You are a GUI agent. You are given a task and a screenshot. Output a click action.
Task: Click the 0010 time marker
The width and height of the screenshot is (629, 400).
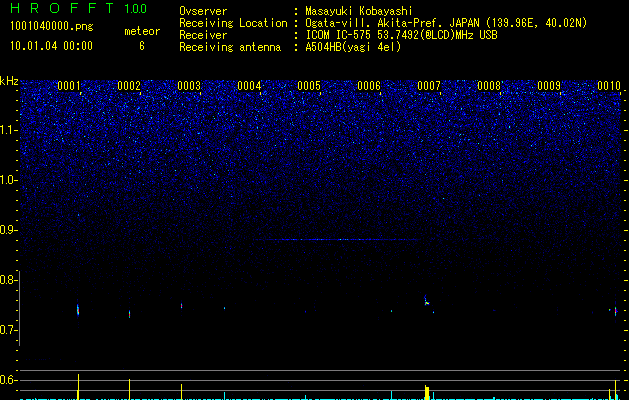(609, 86)
